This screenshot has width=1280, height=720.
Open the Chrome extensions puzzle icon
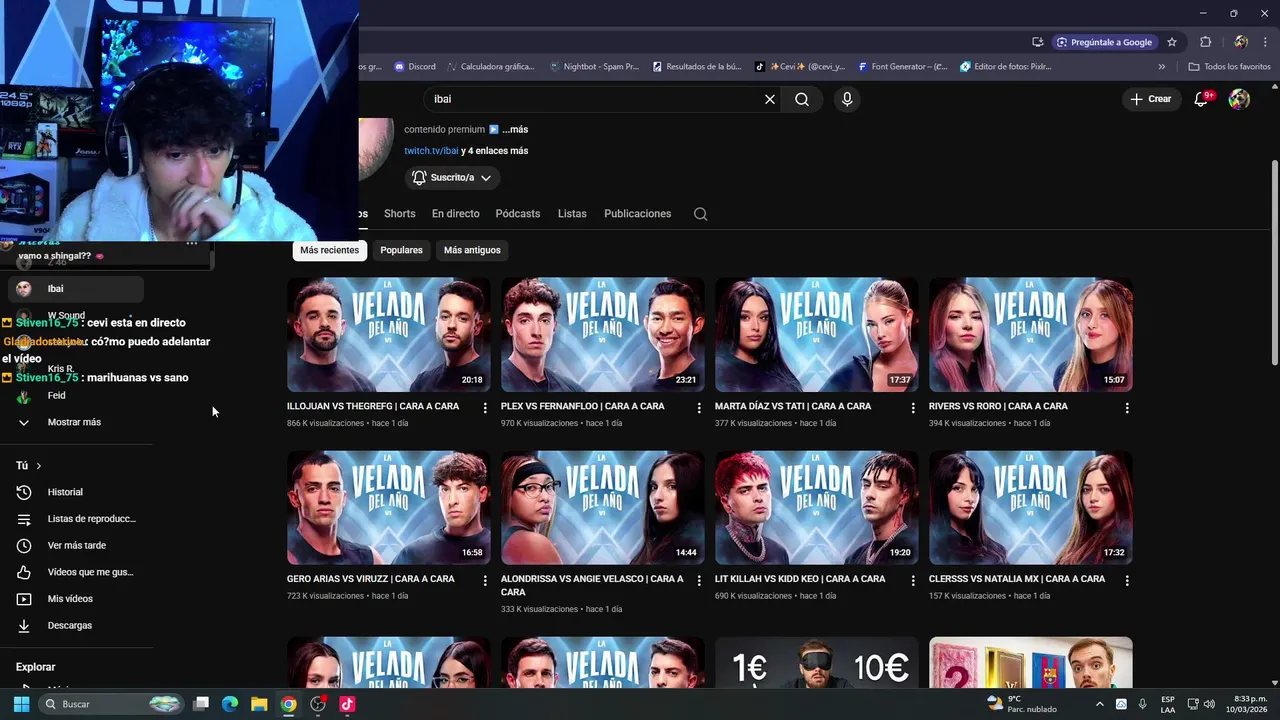click(1205, 42)
